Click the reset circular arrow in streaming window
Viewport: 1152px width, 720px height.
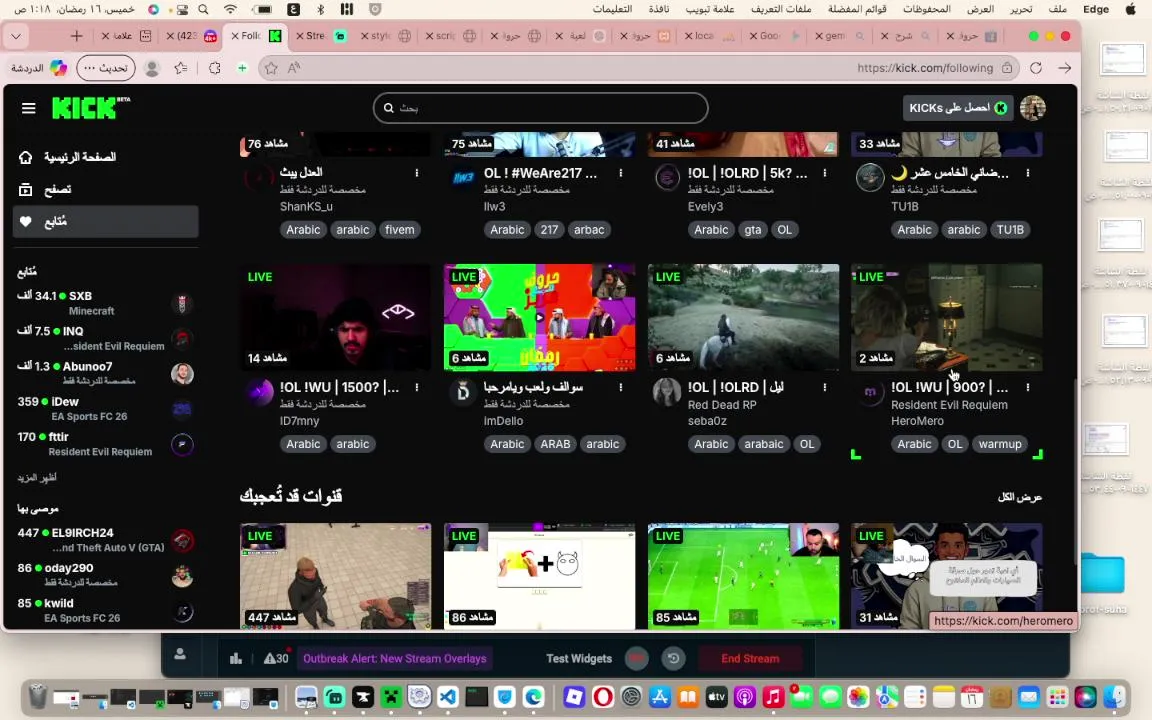pos(673,658)
